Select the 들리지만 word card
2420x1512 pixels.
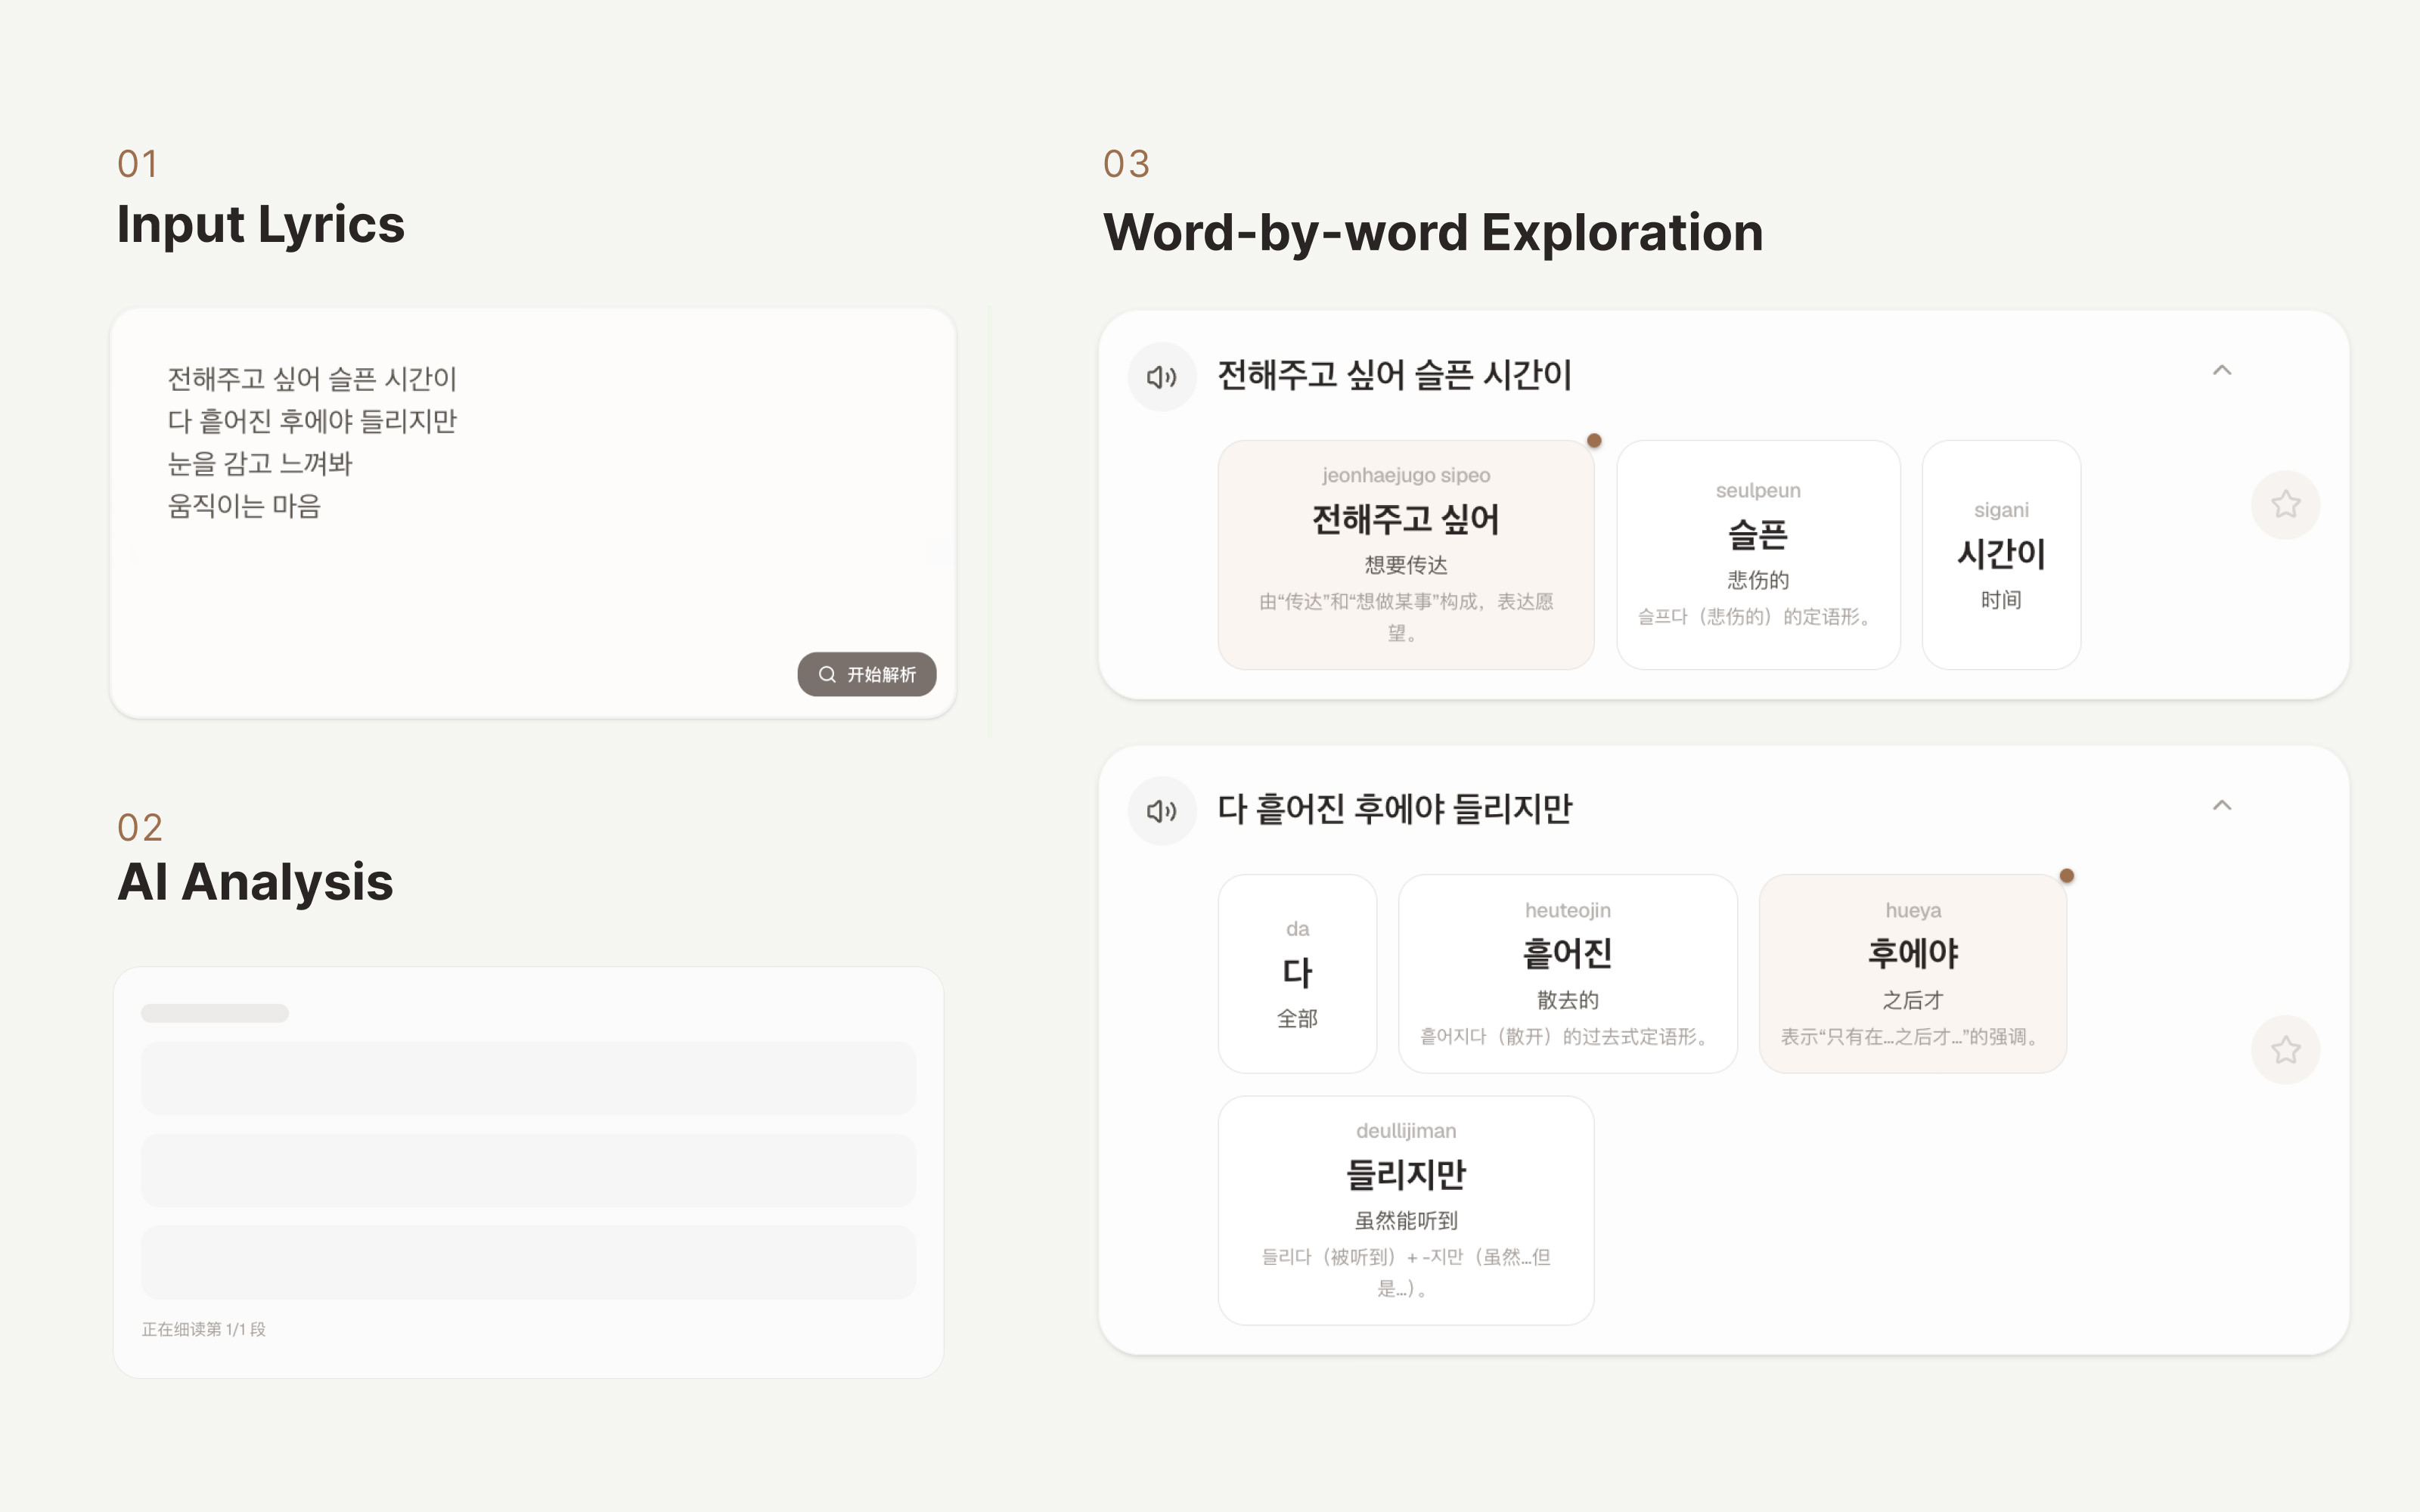click(1406, 1210)
